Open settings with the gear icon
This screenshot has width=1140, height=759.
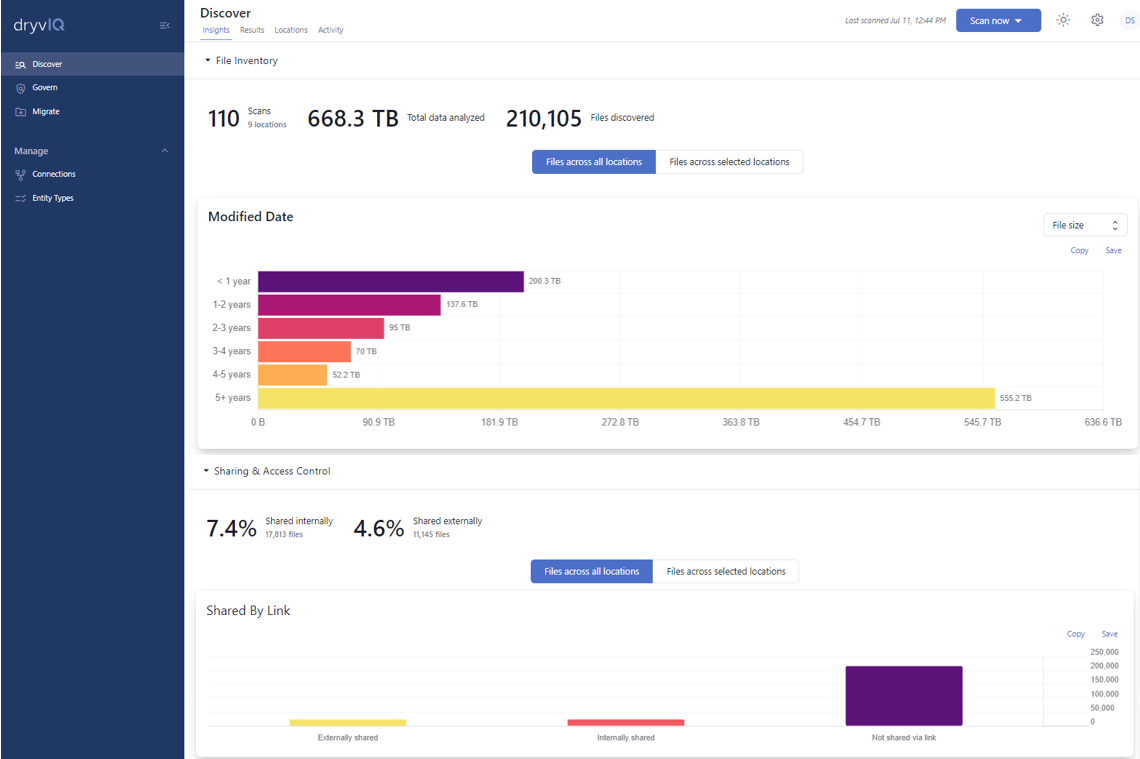pyautogui.click(x=1097, y=20)
